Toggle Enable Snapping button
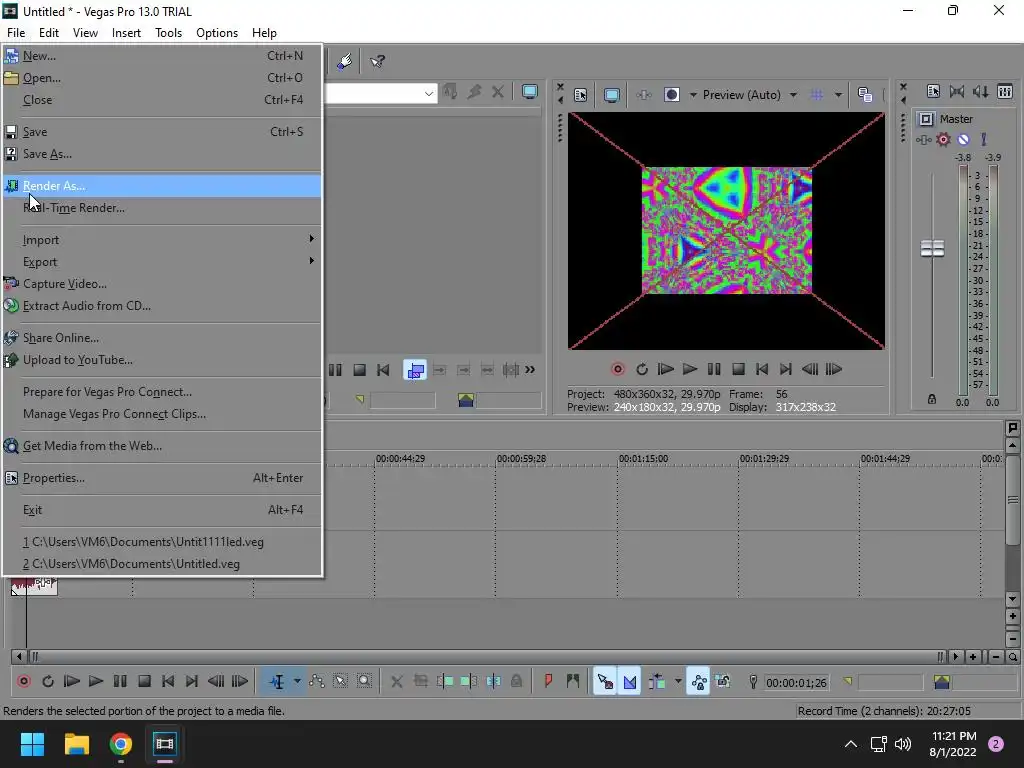This screenshot has height=768, width=1024. pyautogui.click(x=605, y=682)
